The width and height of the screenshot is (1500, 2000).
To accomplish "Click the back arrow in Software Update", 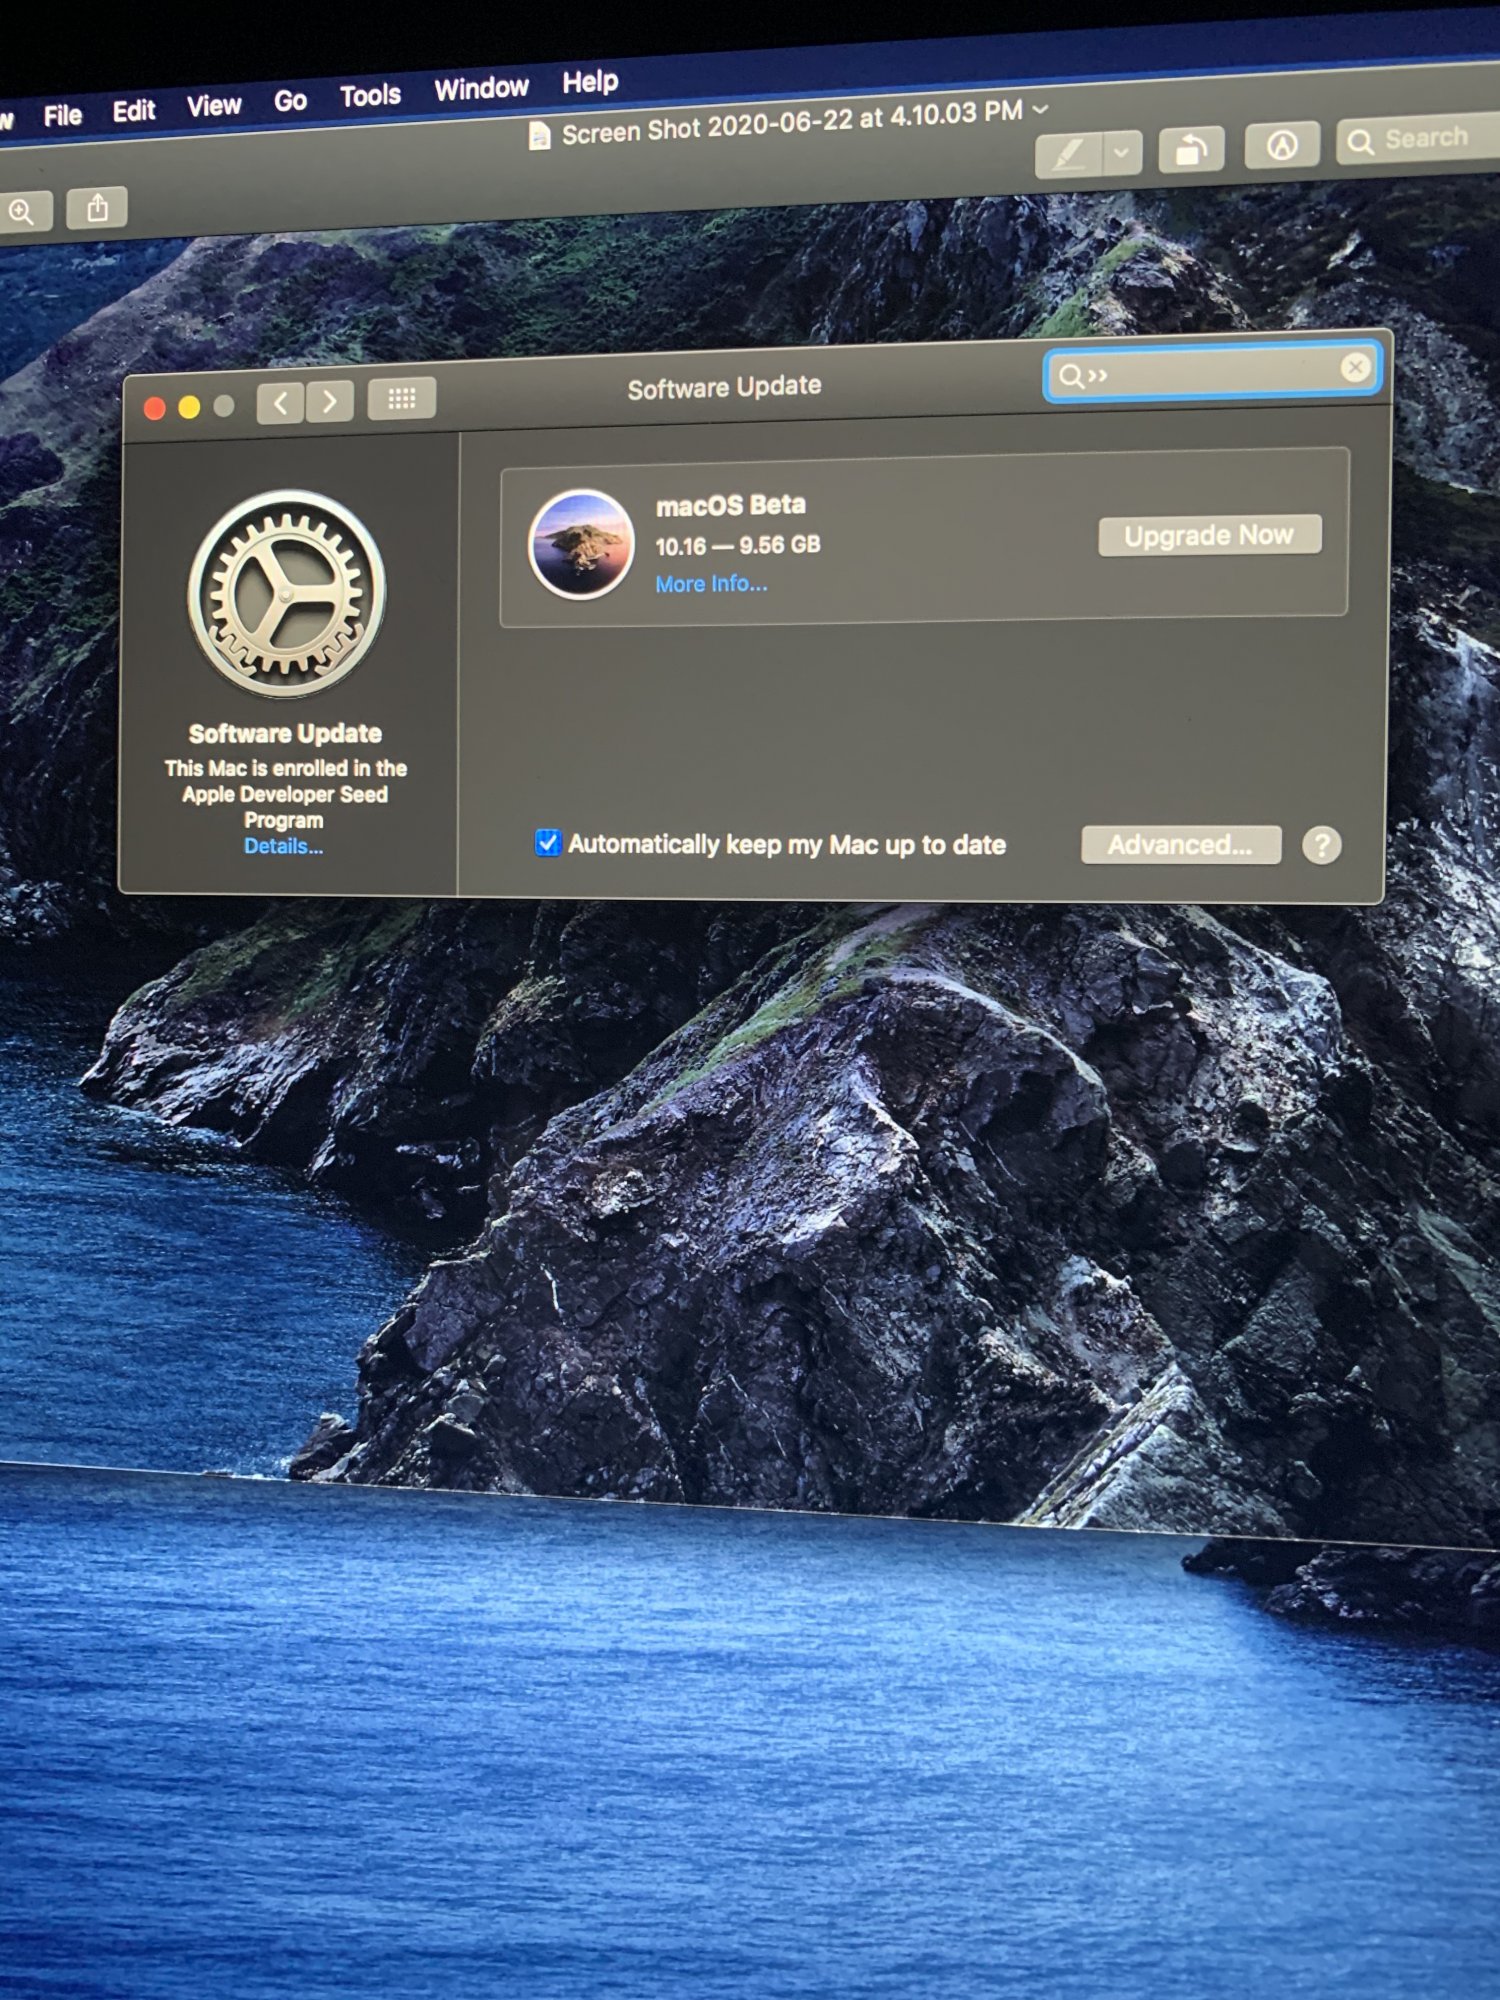I will [x=280, y=403].
